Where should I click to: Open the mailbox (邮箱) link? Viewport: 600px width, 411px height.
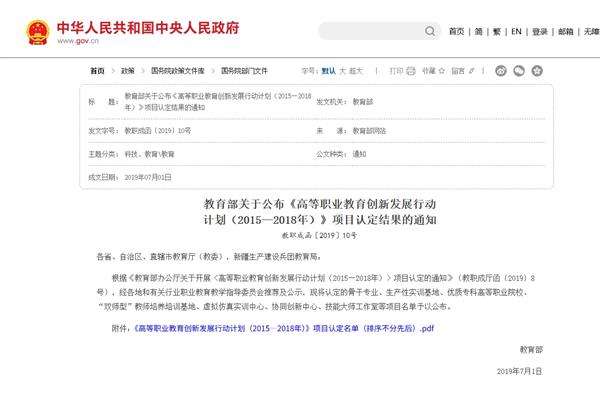pos(566,32)
